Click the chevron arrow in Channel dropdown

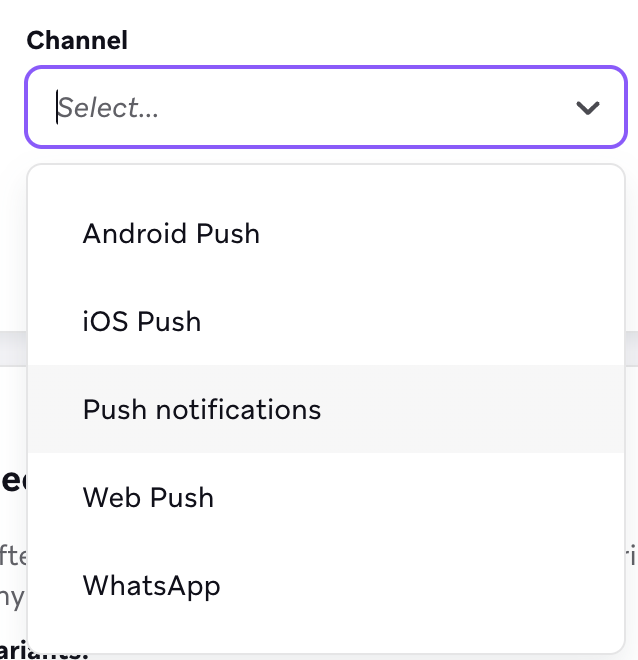coord(587,108)
